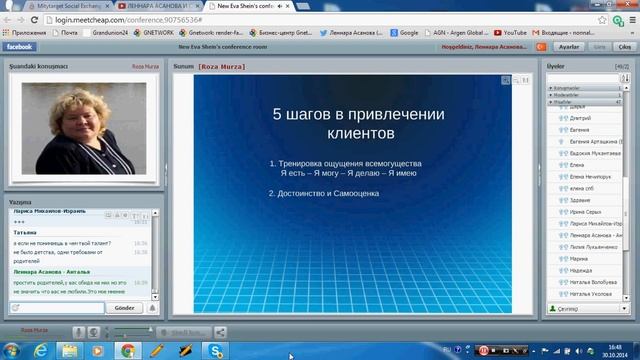Collapse the Konuşmacılar group in member list
The width and height of the screenshot is (640, 360).
pyautogui.click(x=584, y=88)
